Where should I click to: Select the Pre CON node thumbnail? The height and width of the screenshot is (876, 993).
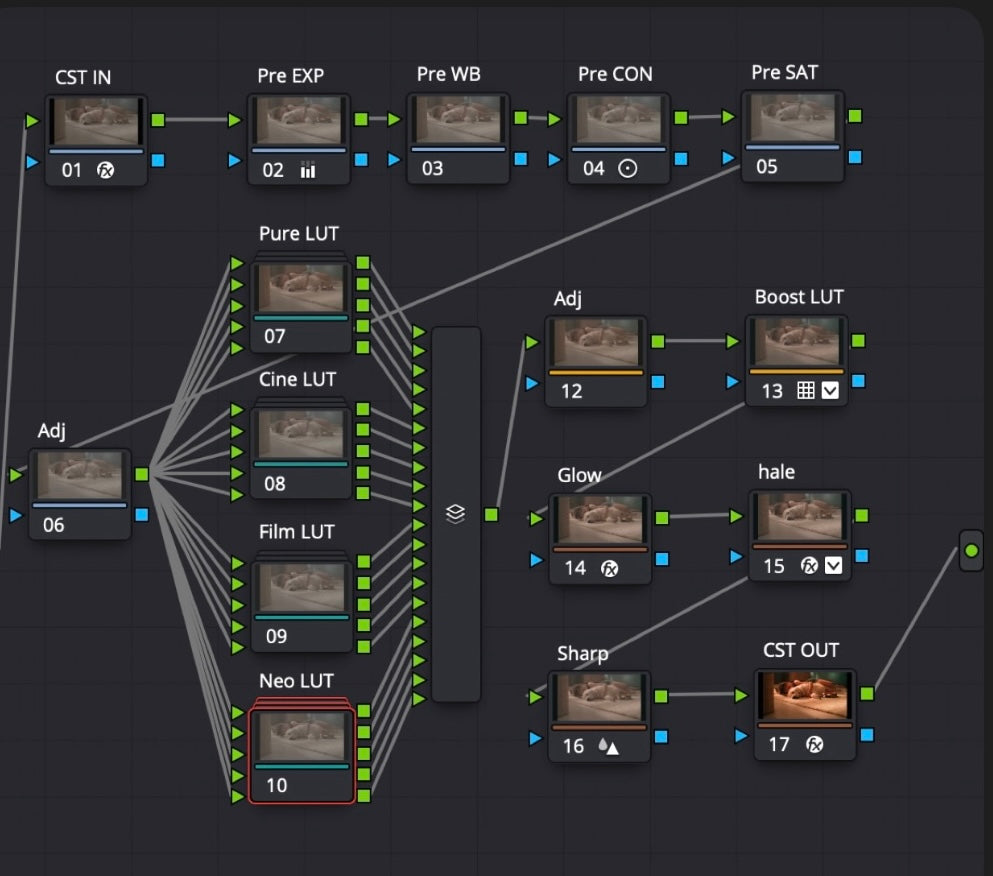tap(619, 120)
